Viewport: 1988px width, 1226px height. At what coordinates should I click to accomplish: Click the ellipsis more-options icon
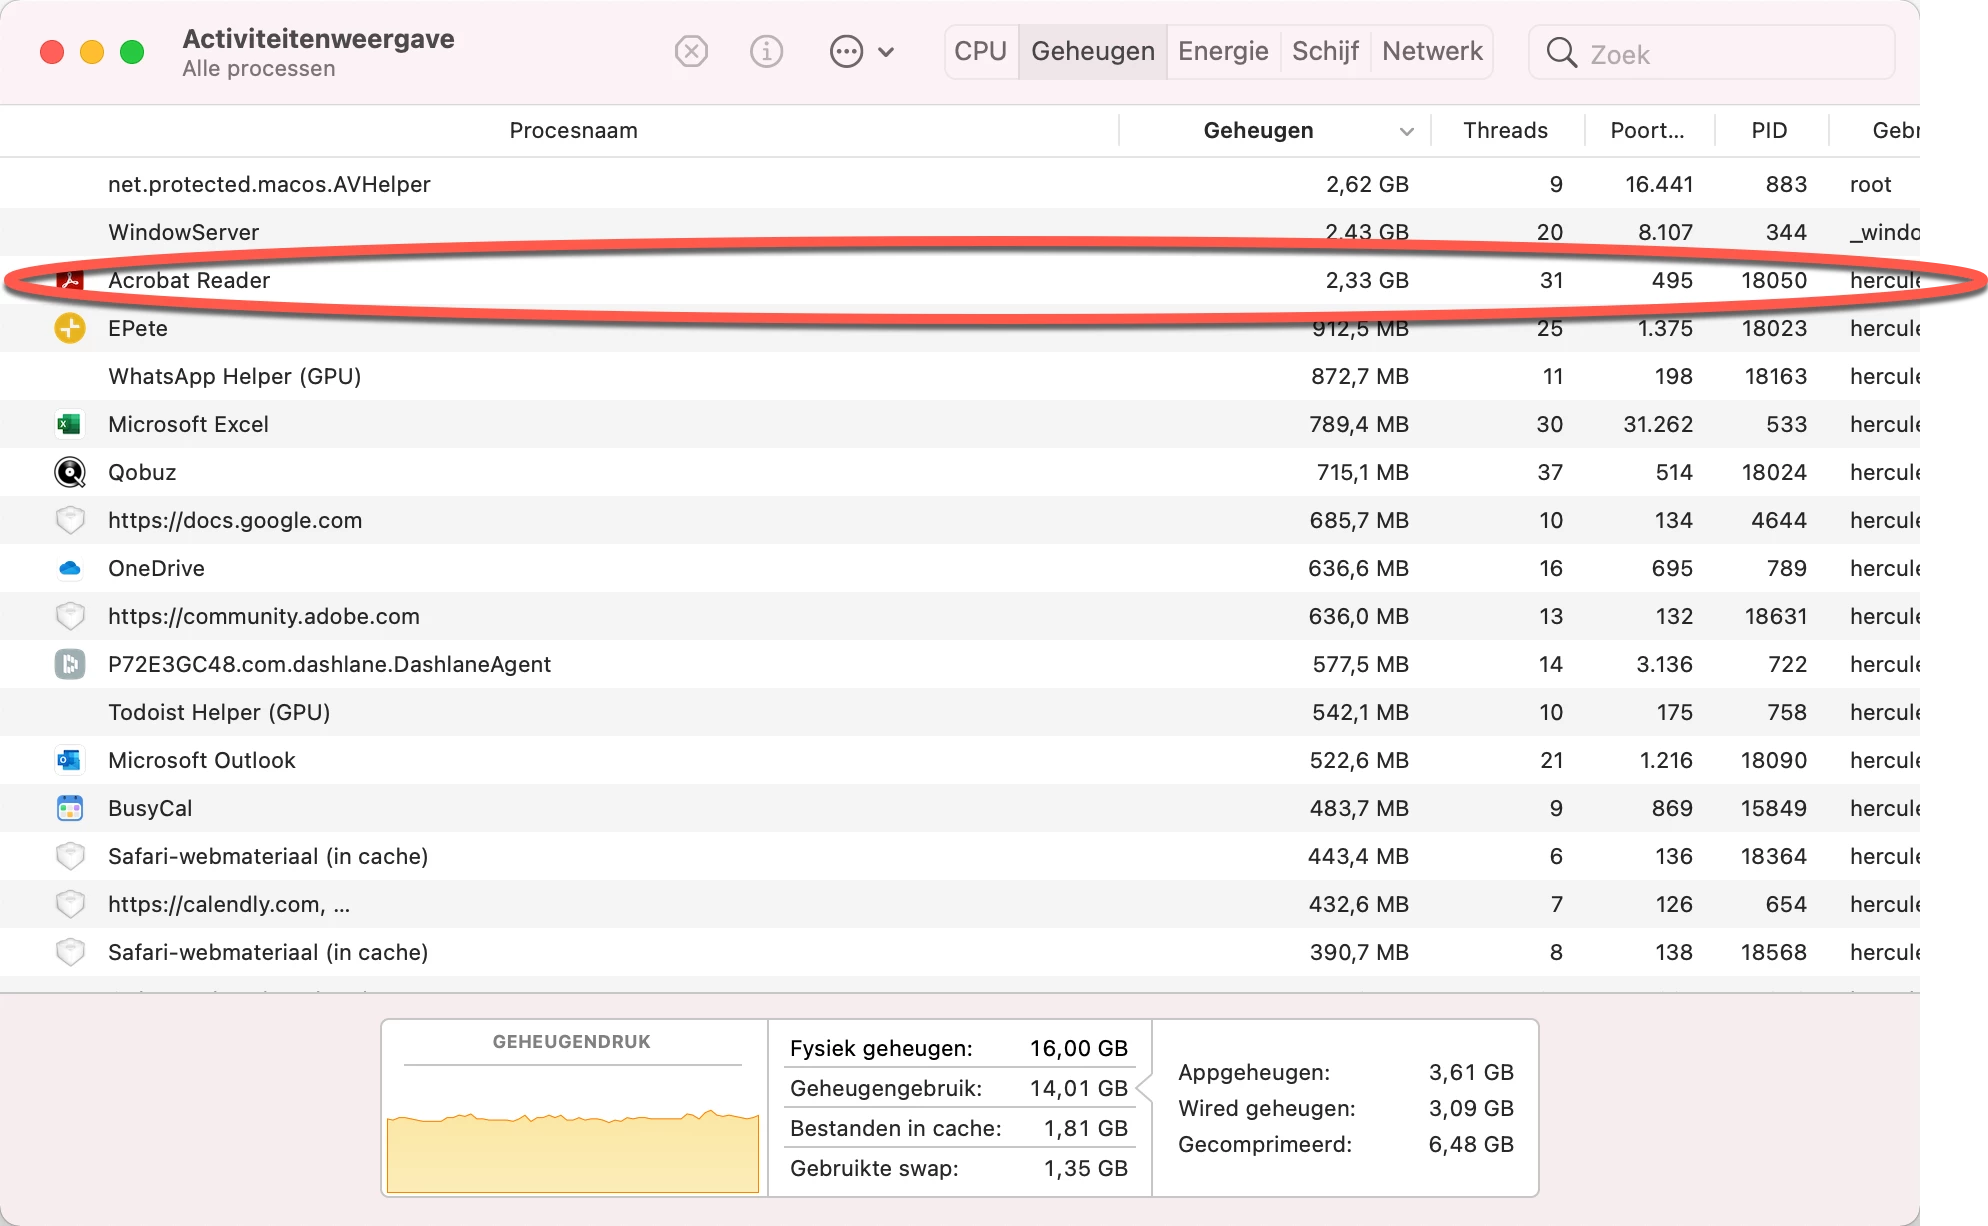[x=846, y=51]
